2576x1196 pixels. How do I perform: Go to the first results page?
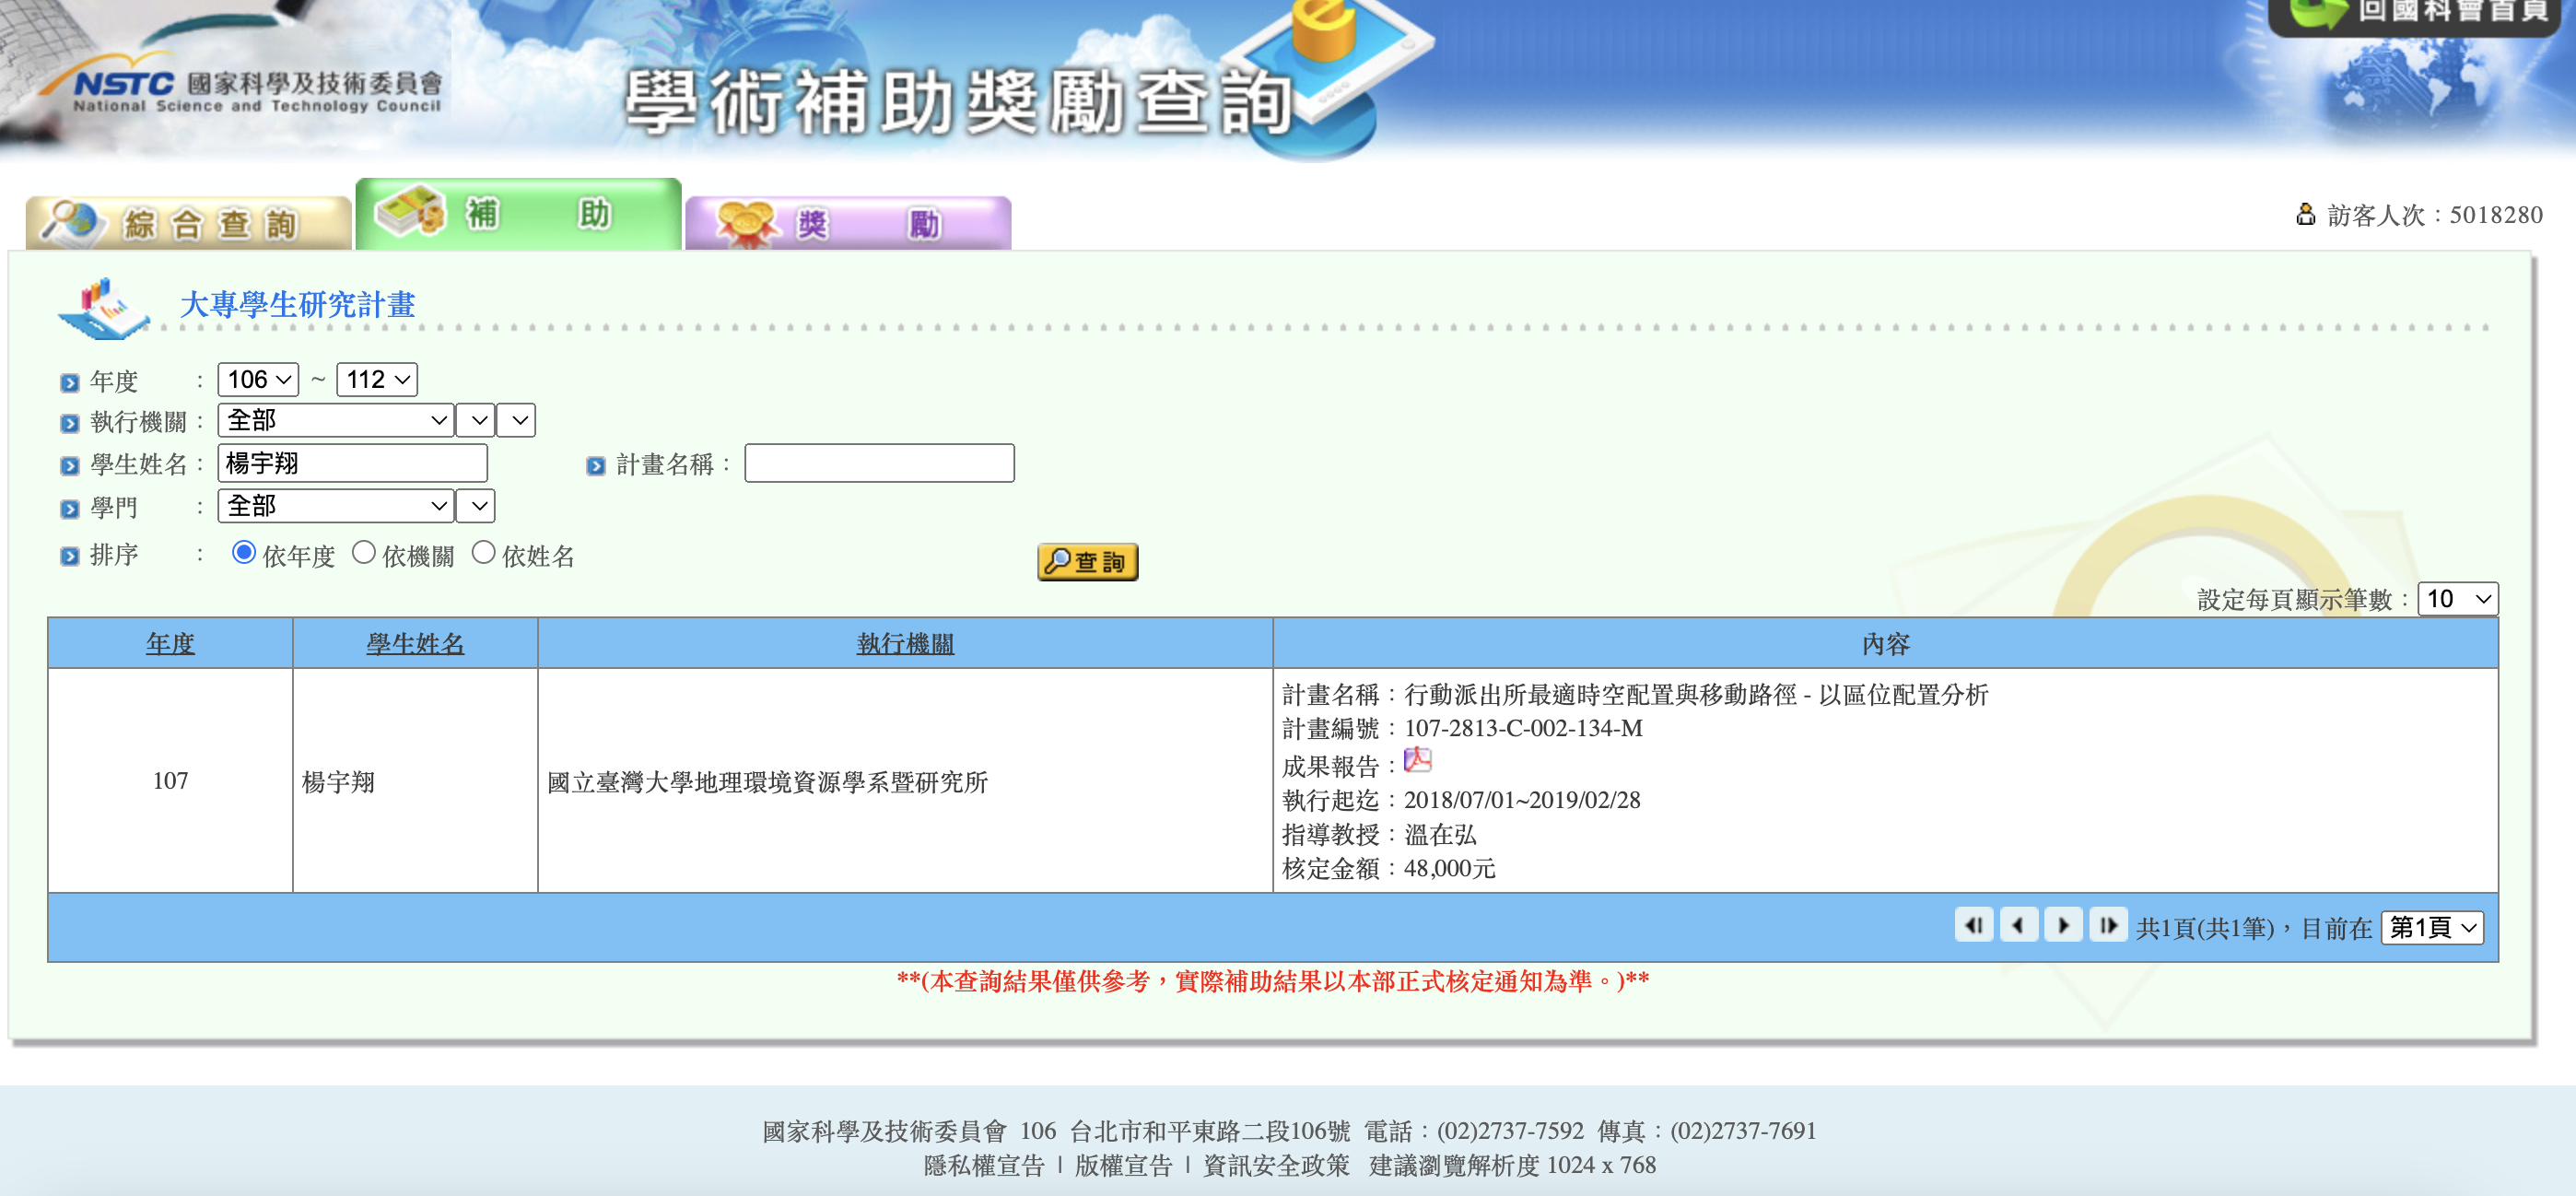click(1973, 925)
